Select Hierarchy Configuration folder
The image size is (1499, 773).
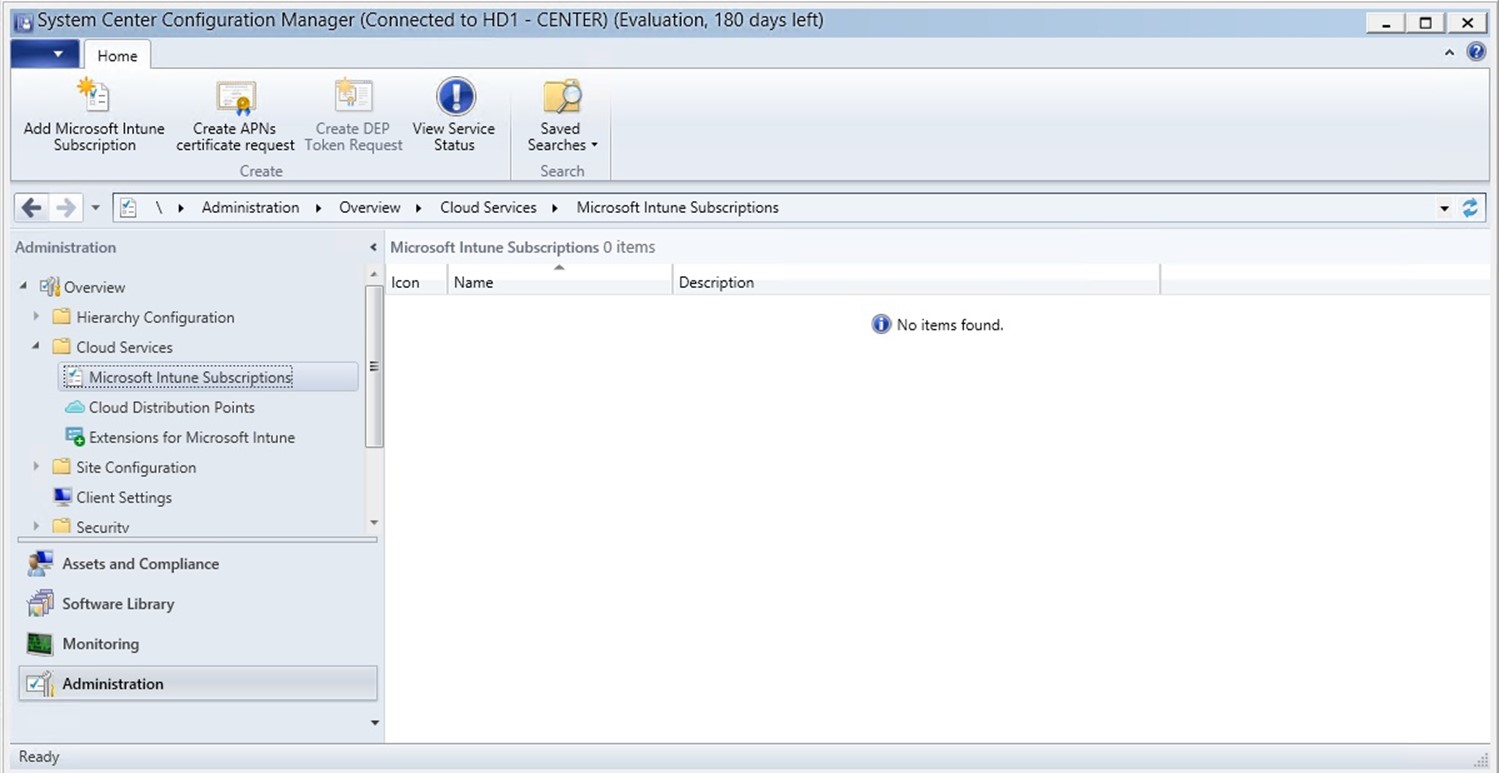tap(155, 317)
